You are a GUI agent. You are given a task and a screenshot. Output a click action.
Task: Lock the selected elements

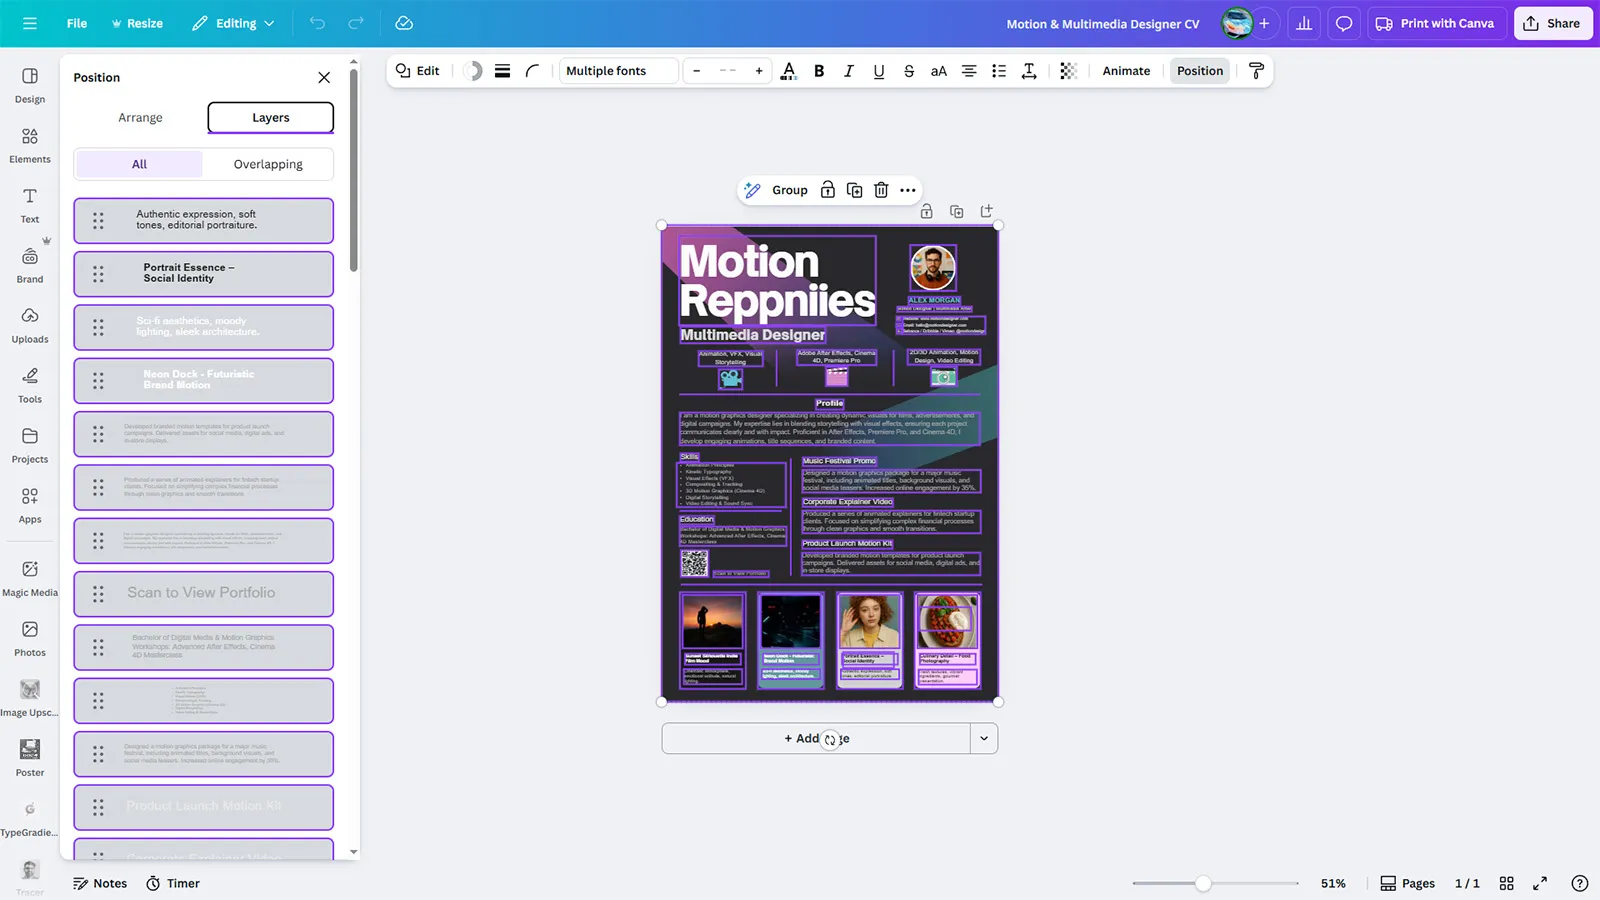(827, 190)
